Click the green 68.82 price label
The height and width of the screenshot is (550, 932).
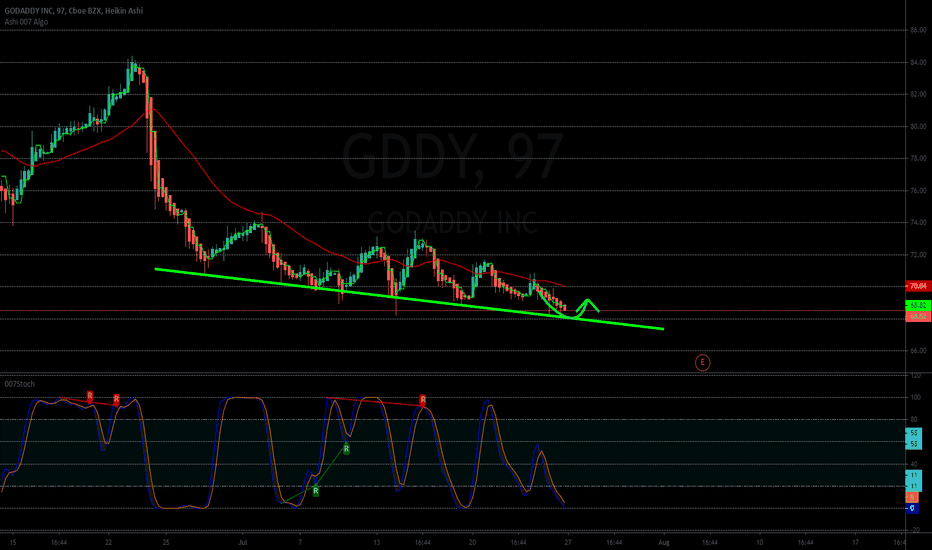[918, 305]
